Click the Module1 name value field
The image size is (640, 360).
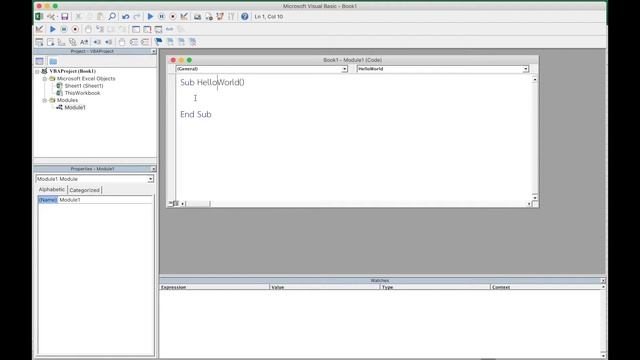[x=105, y=200]
